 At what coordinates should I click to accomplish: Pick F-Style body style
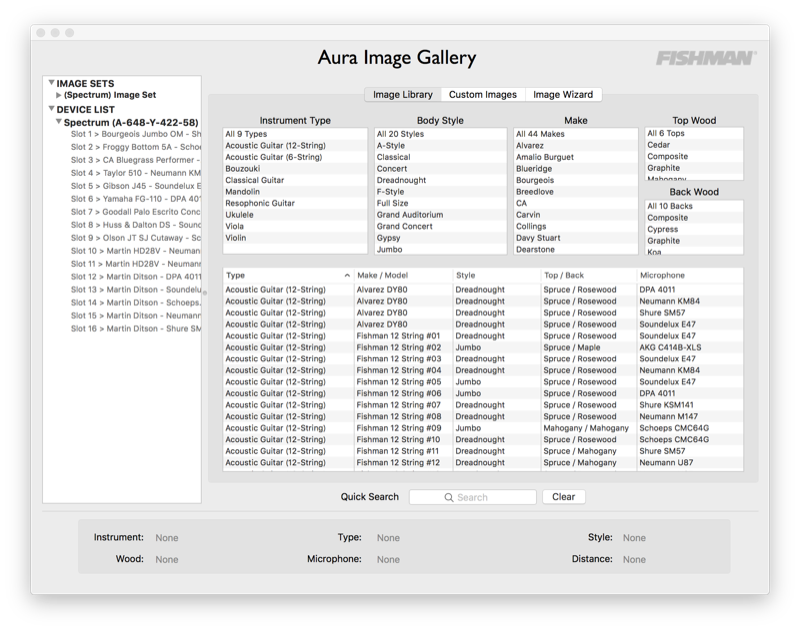click(440, 192)
